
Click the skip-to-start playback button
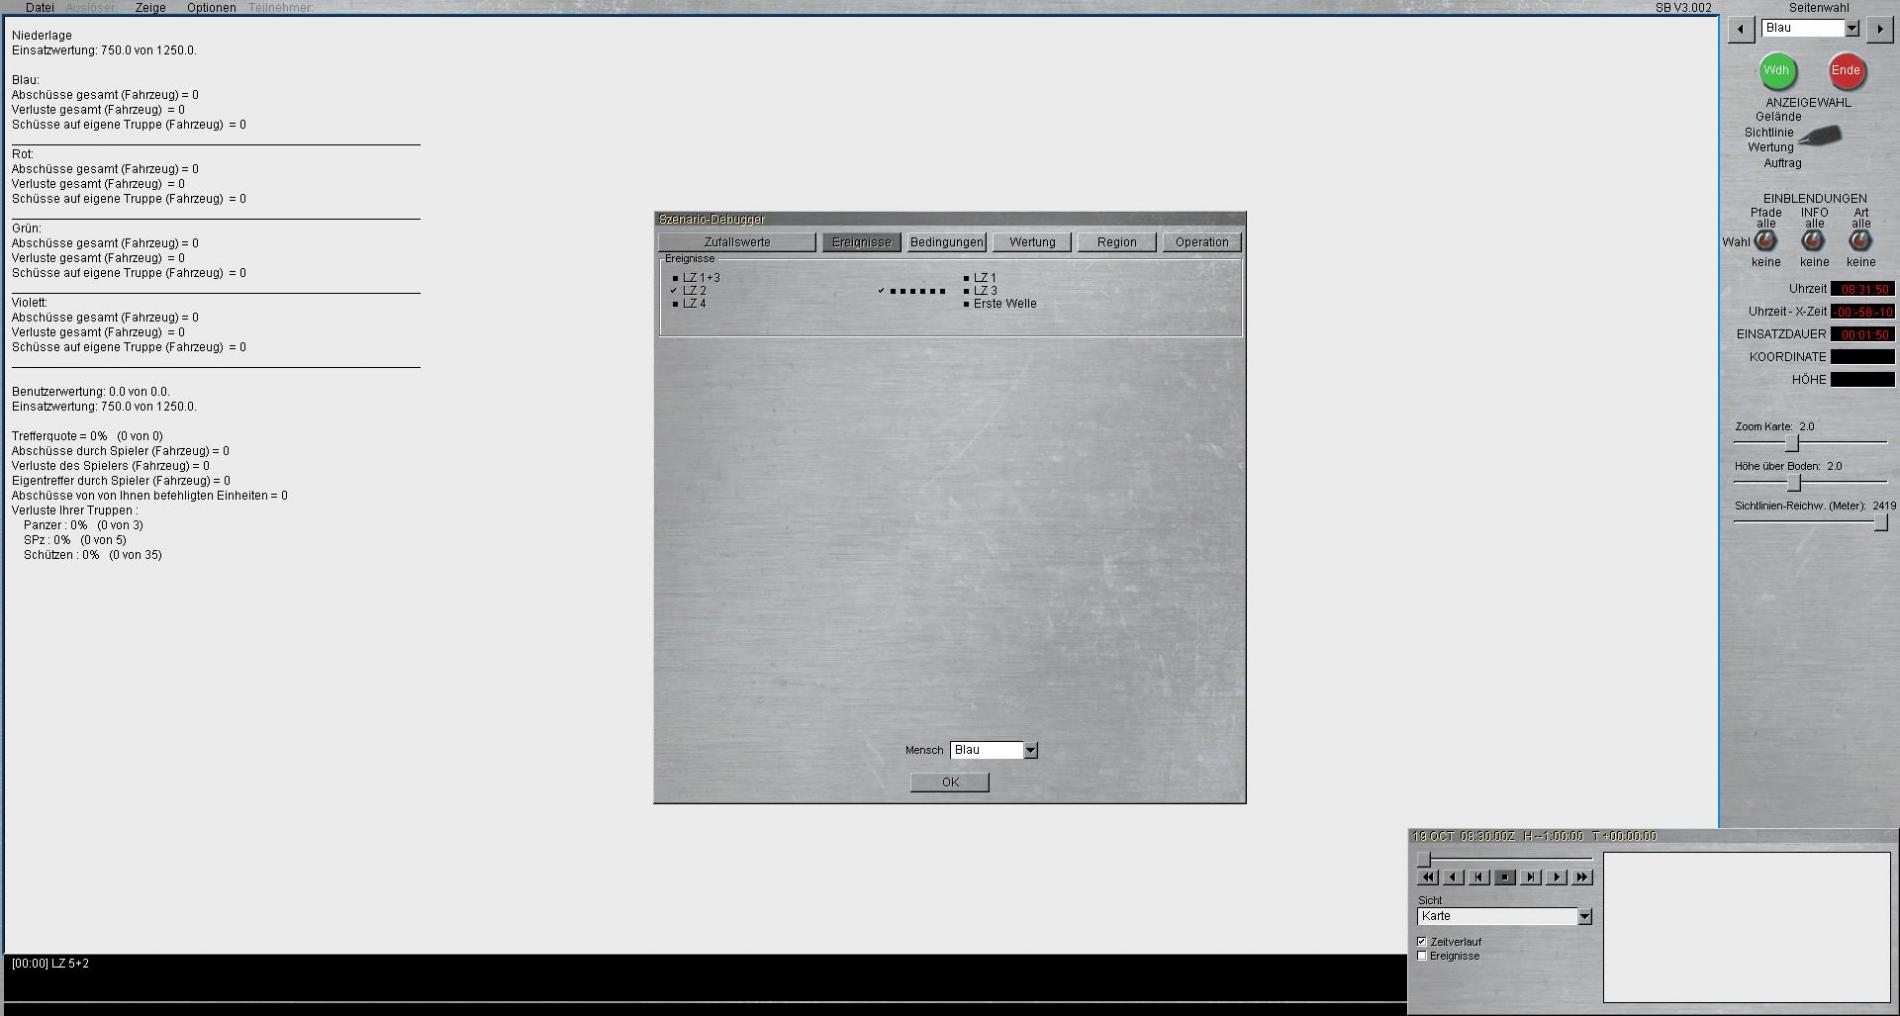point(1479,877)
